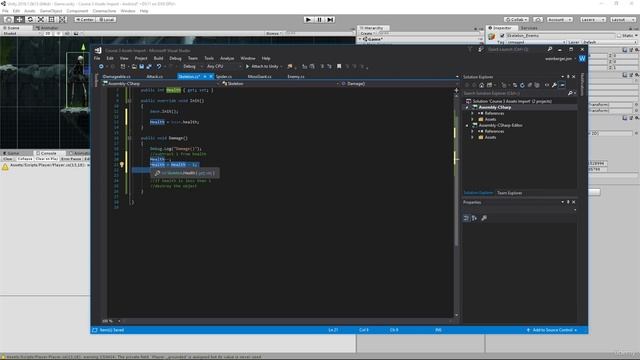
Task: Open Unity GameObject menu
Action: point(51,11)
